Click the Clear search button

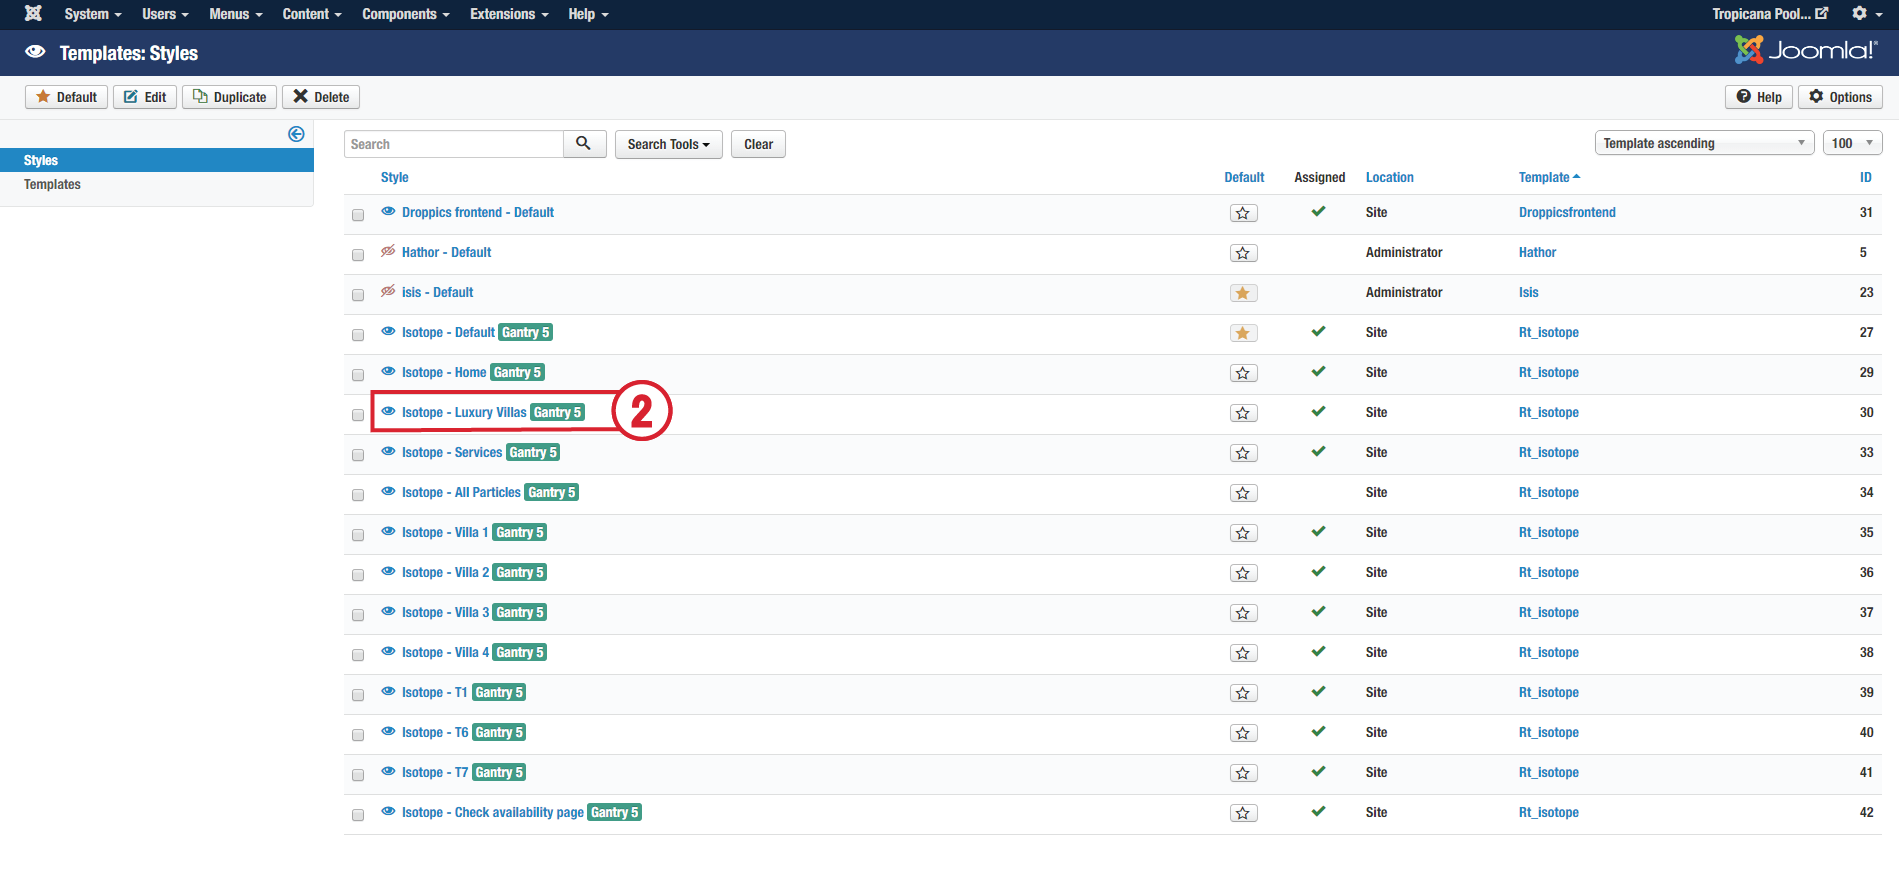(758, 144)
